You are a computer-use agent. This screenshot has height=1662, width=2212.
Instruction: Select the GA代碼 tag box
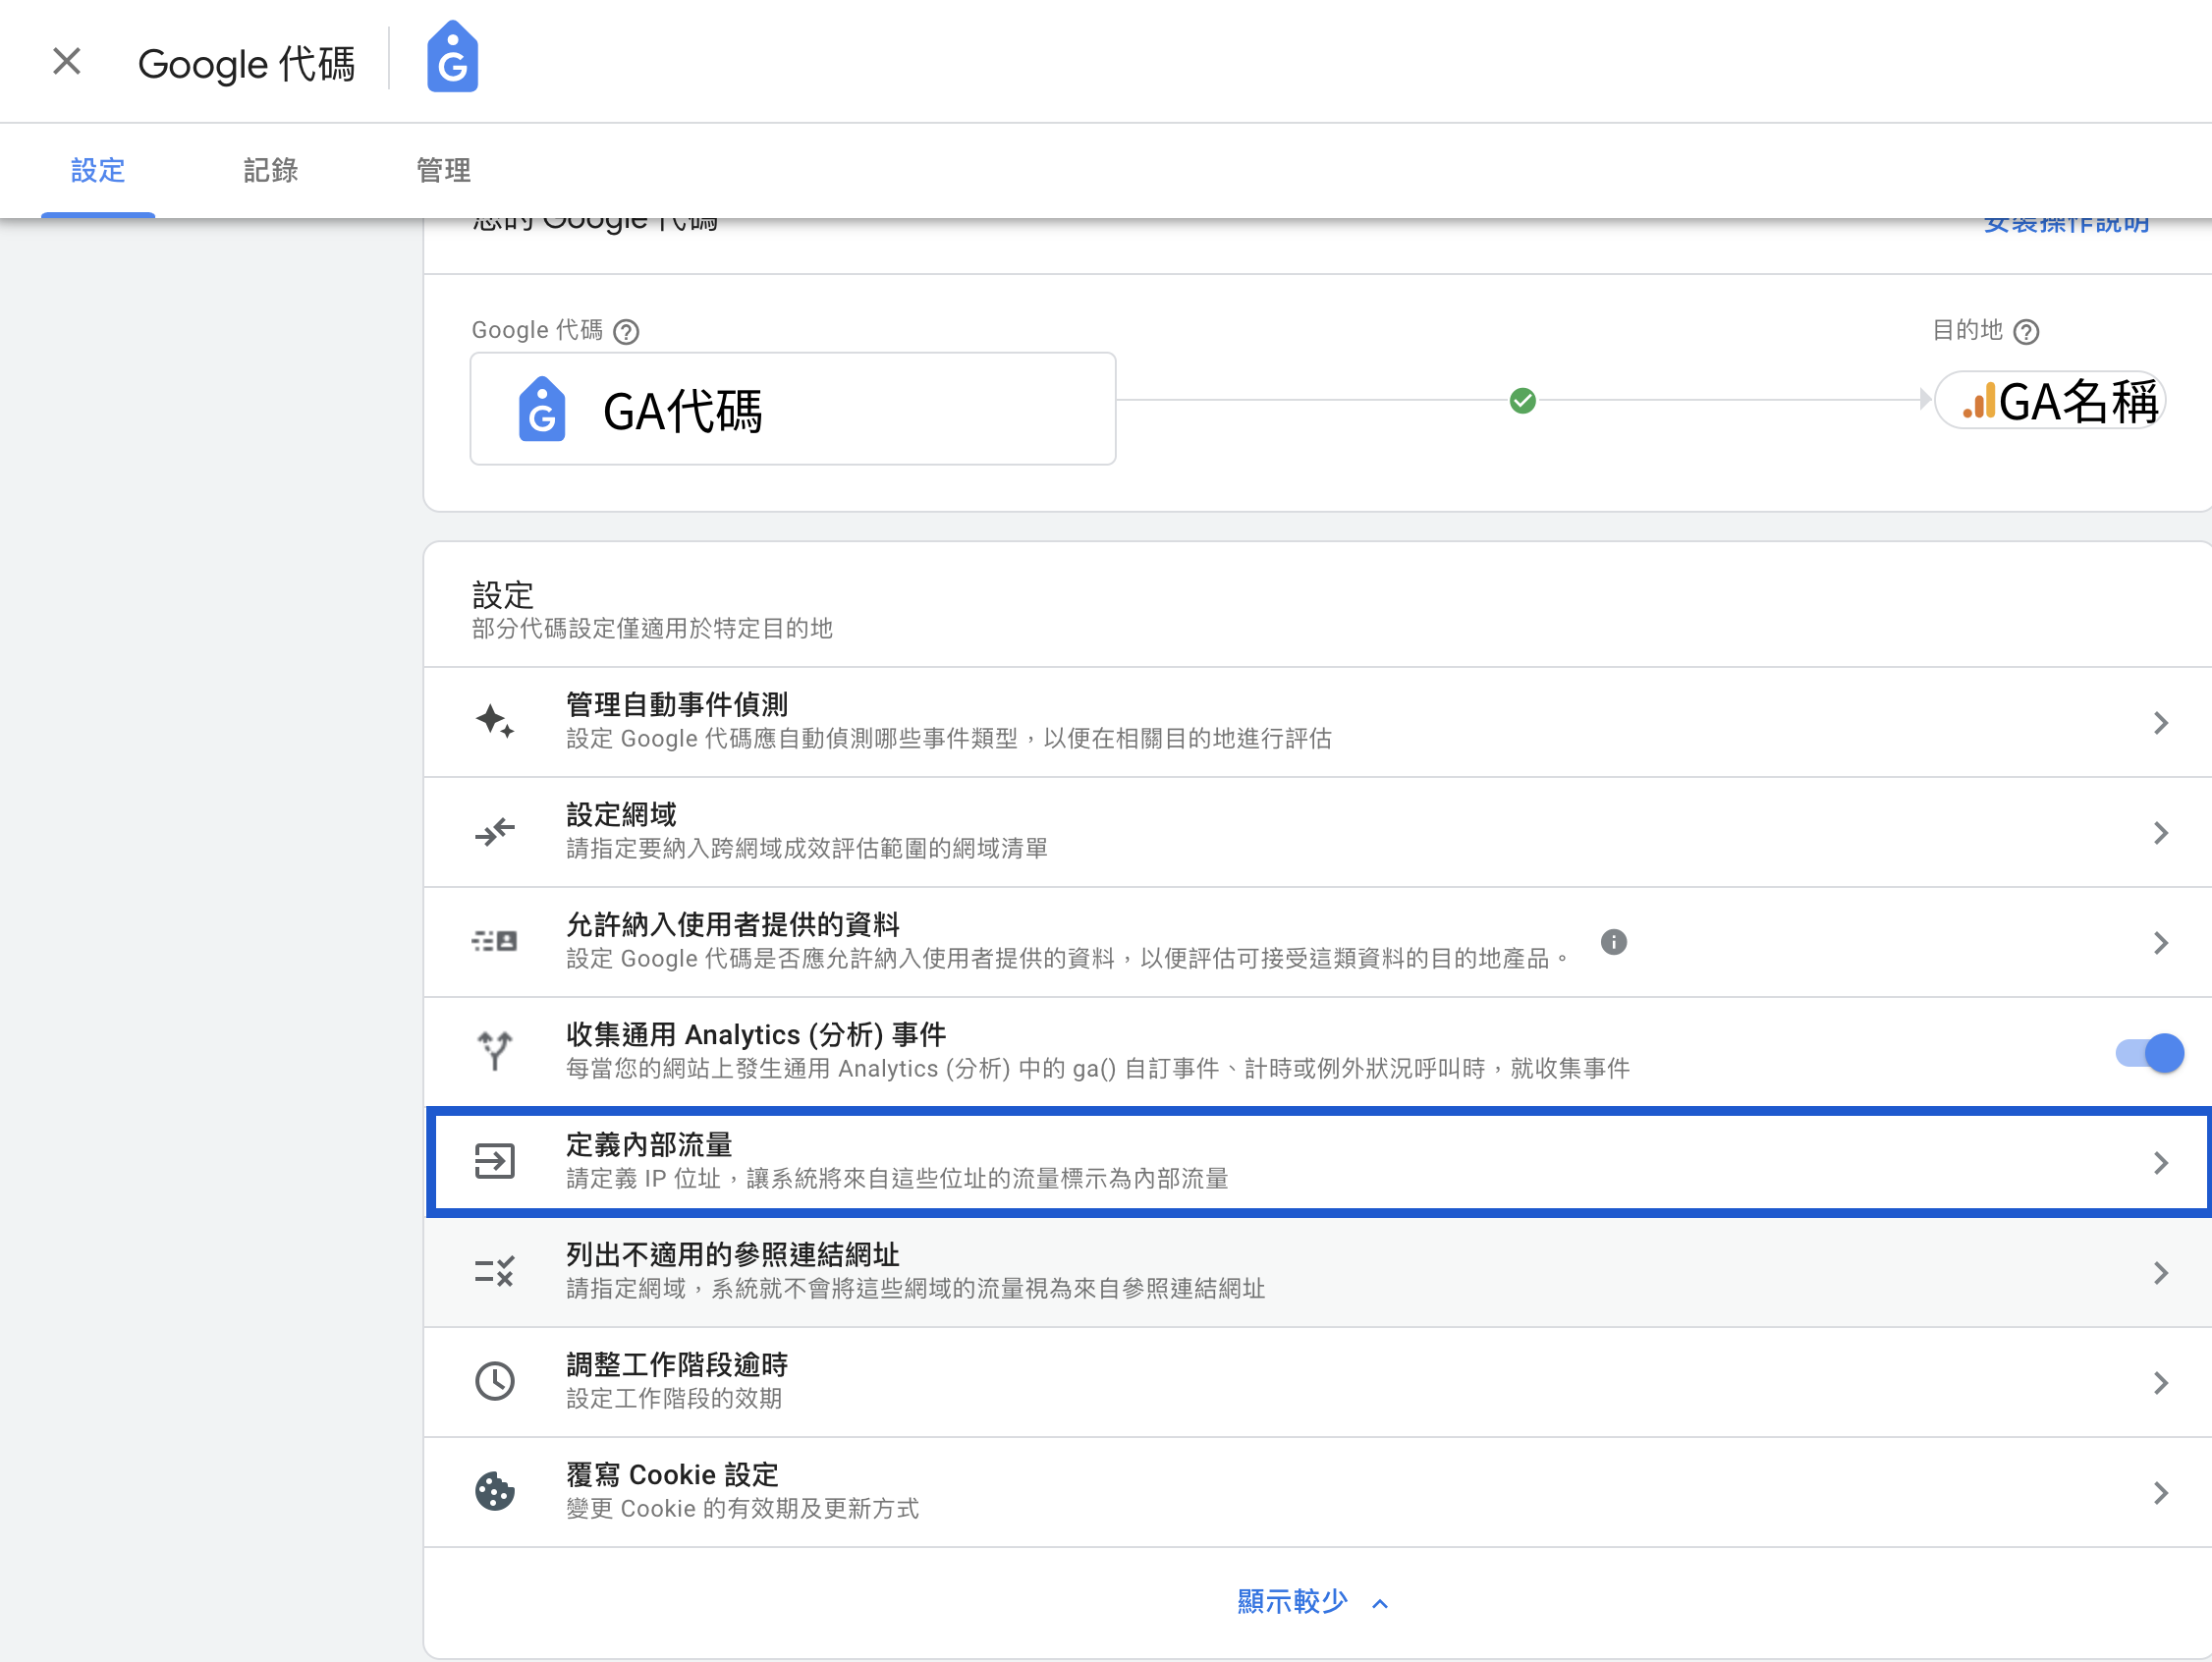[x=793, y=409]
